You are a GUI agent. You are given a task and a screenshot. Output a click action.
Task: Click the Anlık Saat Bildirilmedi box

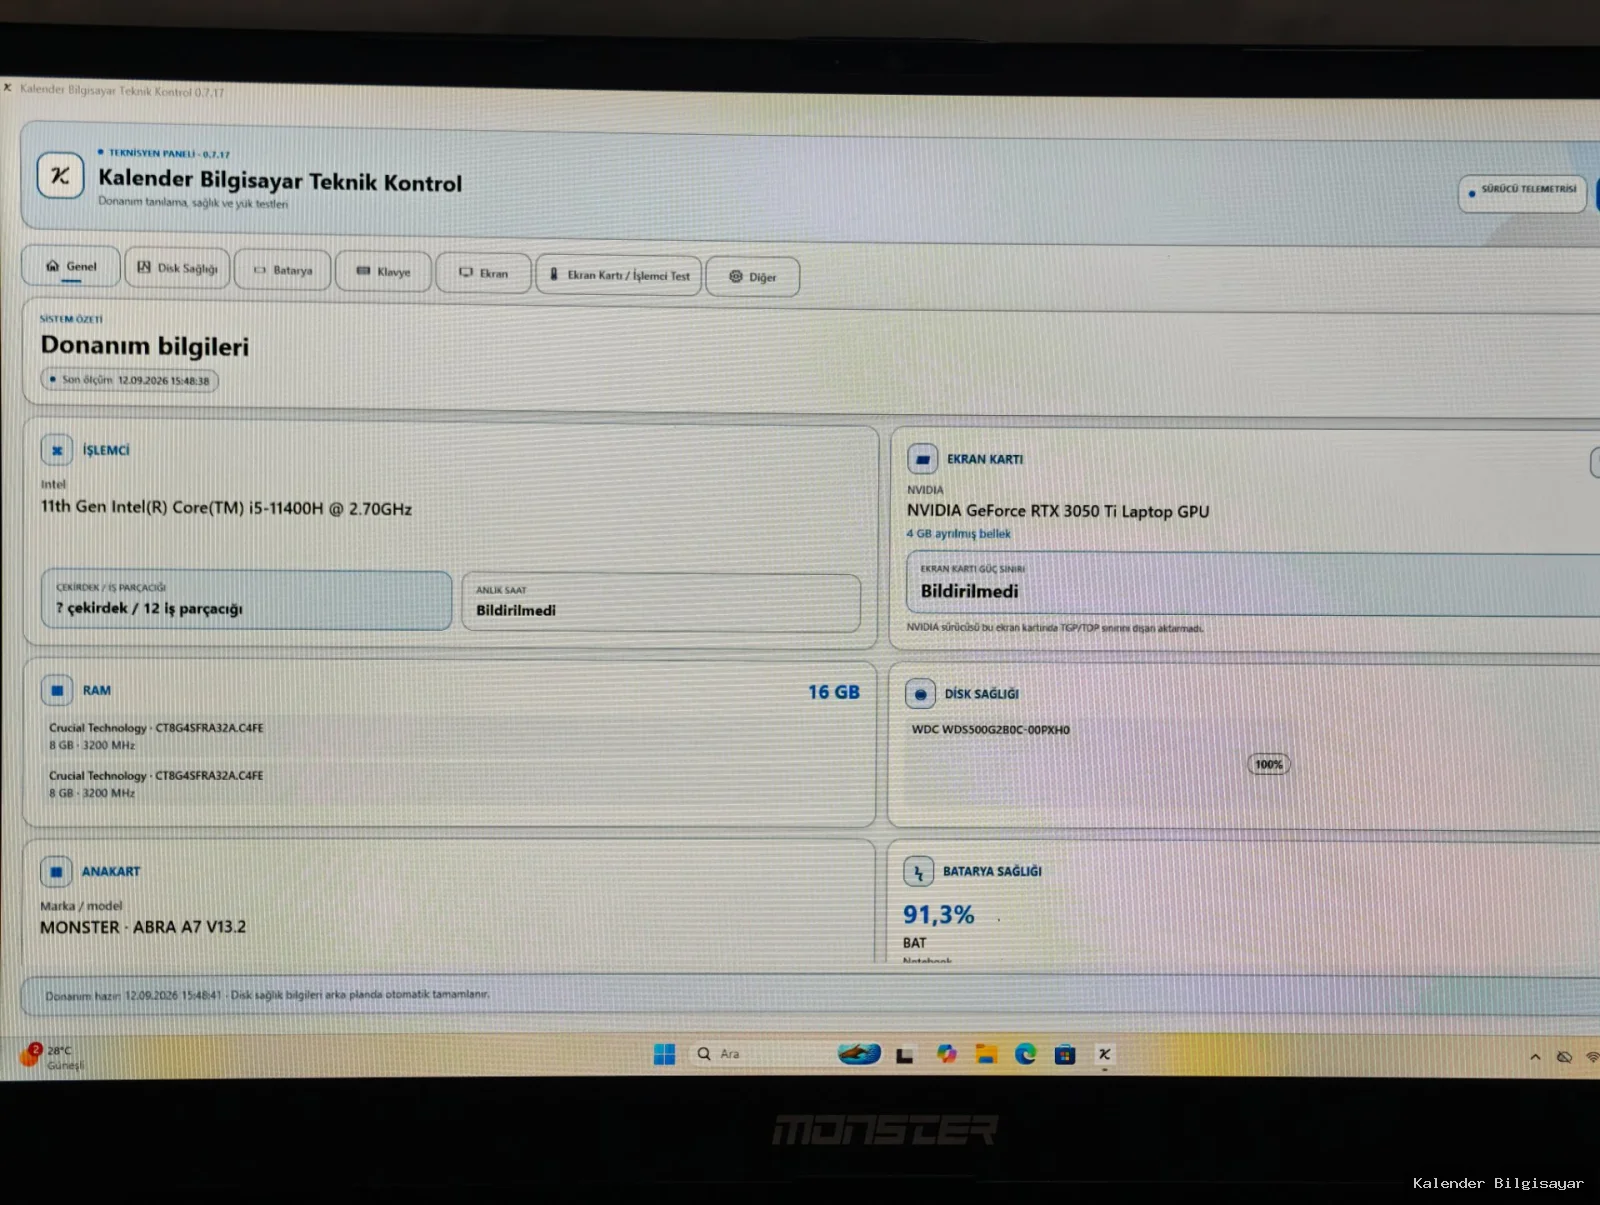point(661,602)
